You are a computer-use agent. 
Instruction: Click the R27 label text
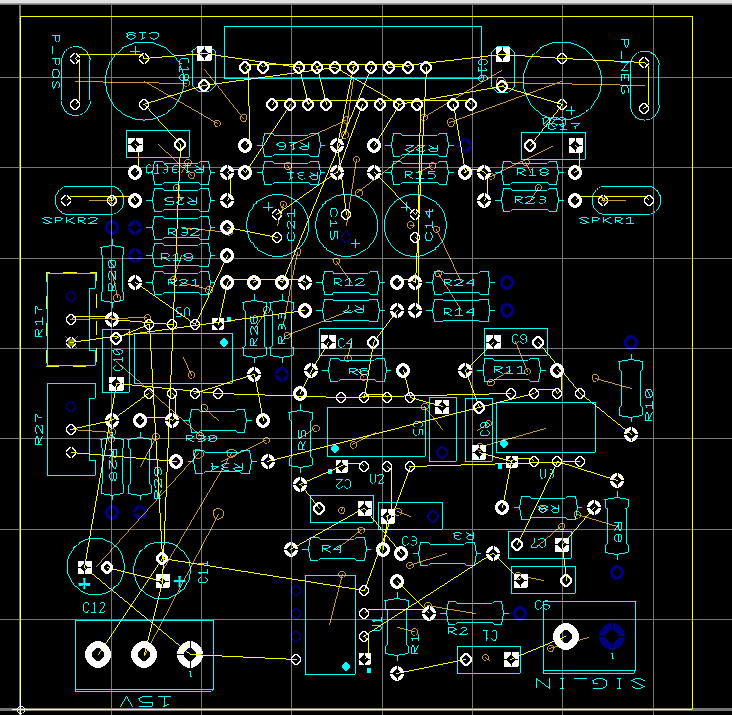39,429
